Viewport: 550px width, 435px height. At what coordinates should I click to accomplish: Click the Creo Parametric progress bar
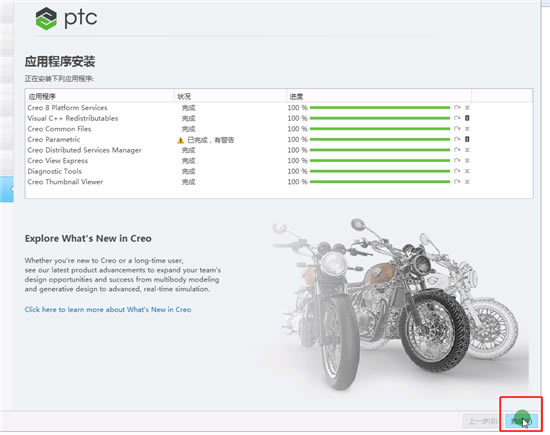[380, 139]
